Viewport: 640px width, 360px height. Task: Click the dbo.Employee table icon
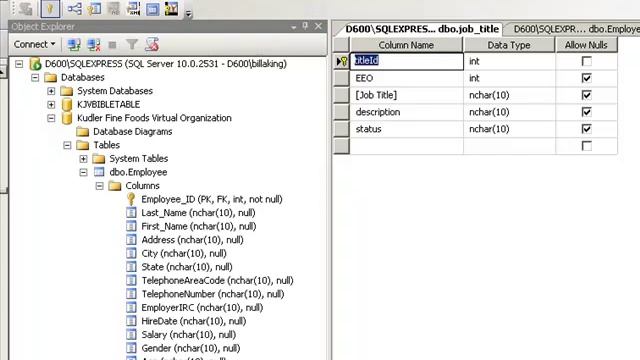(99, 172)
